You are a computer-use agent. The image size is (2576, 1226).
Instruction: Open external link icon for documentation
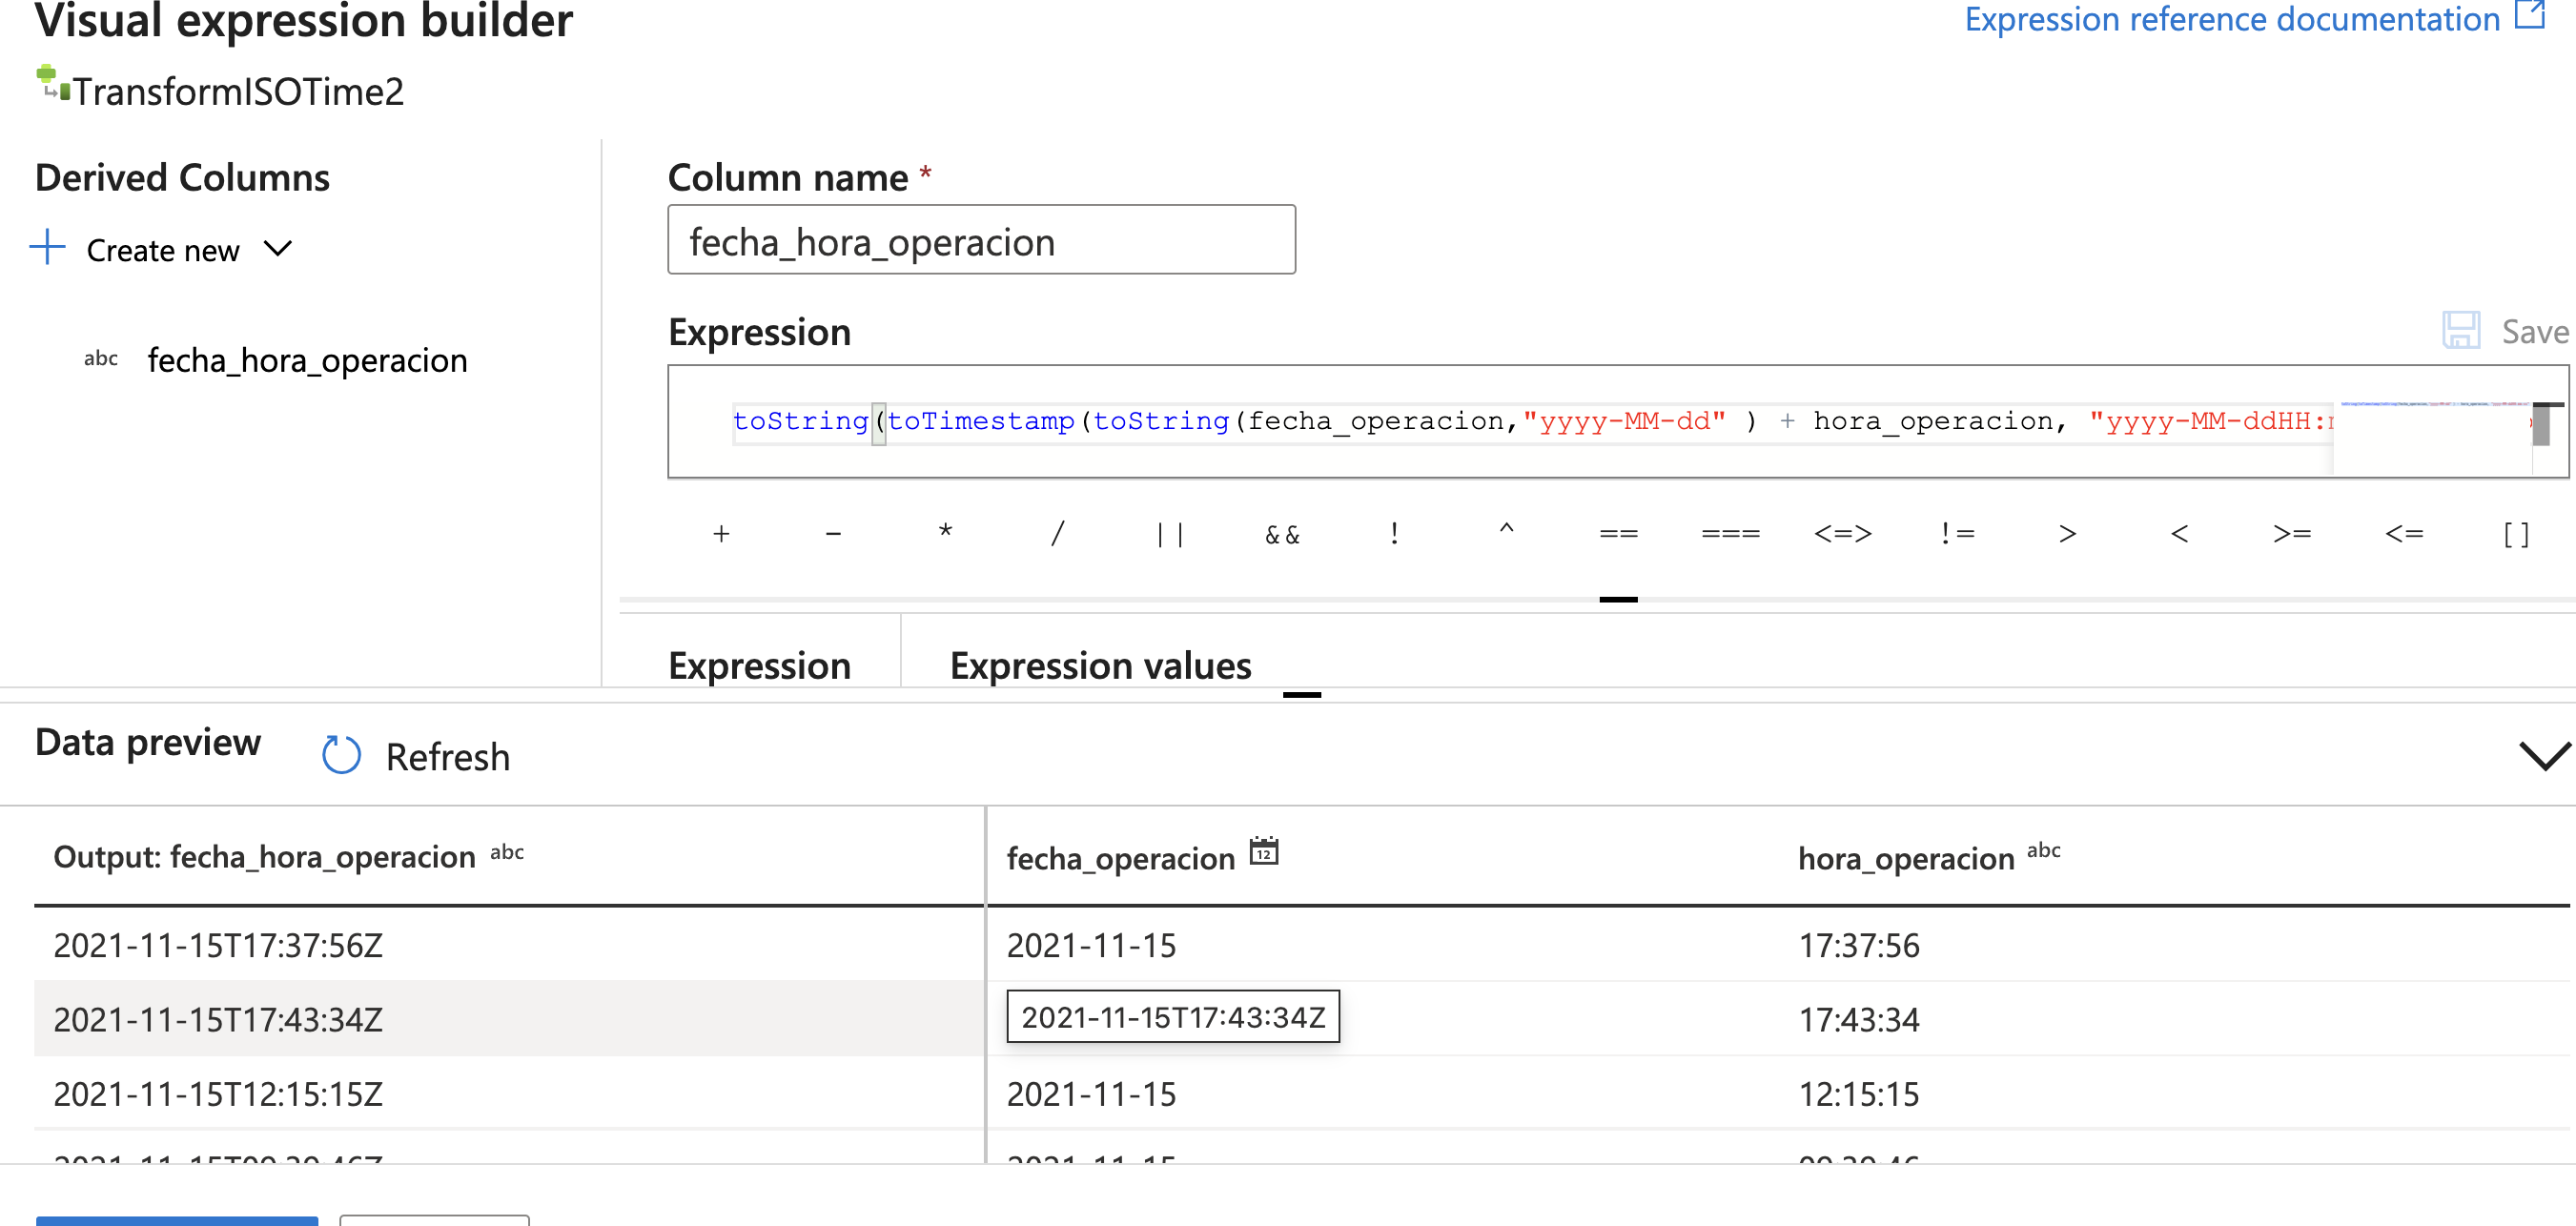(x=2530, y=16)
